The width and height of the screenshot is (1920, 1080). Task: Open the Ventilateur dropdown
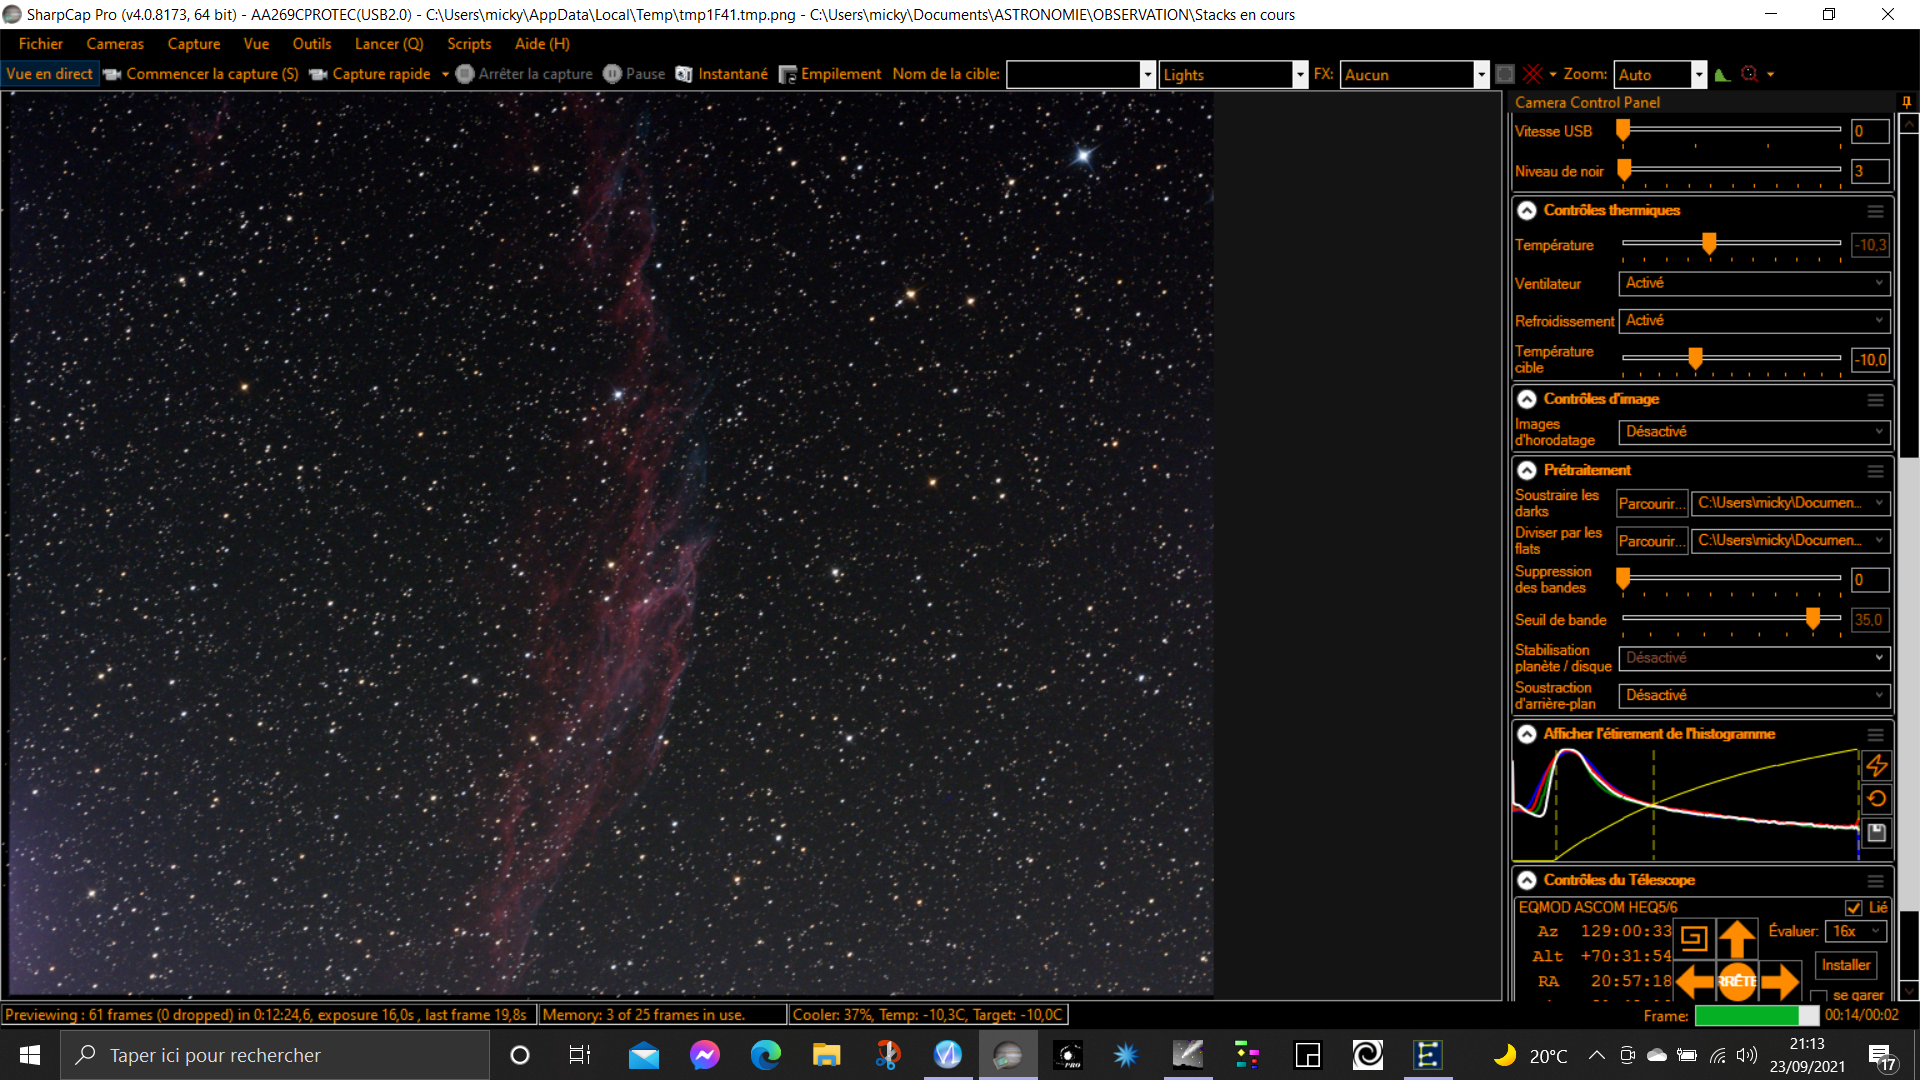tap(1754, 283)
